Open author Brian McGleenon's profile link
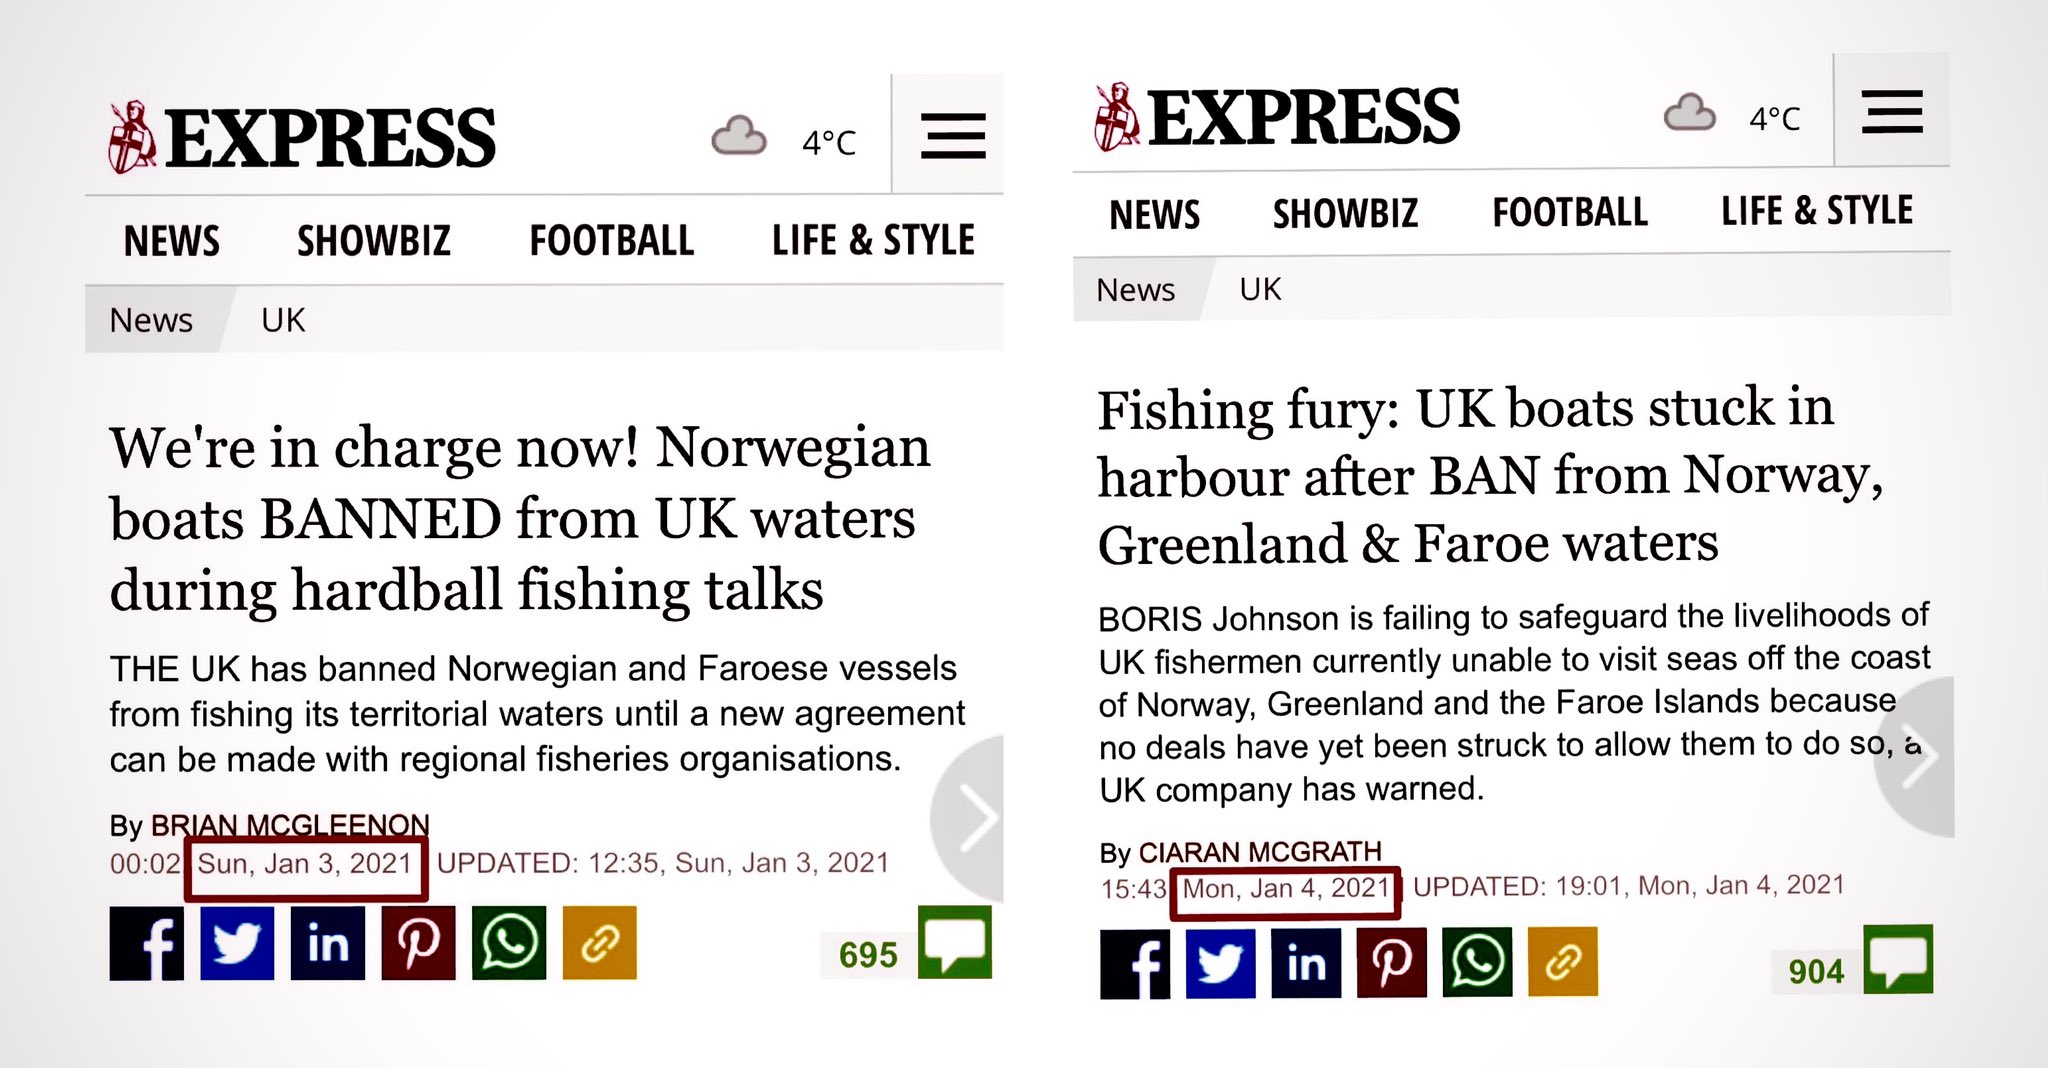Image resolution: width=2048 pixels, height=1068 pixels. click(290, 825)
